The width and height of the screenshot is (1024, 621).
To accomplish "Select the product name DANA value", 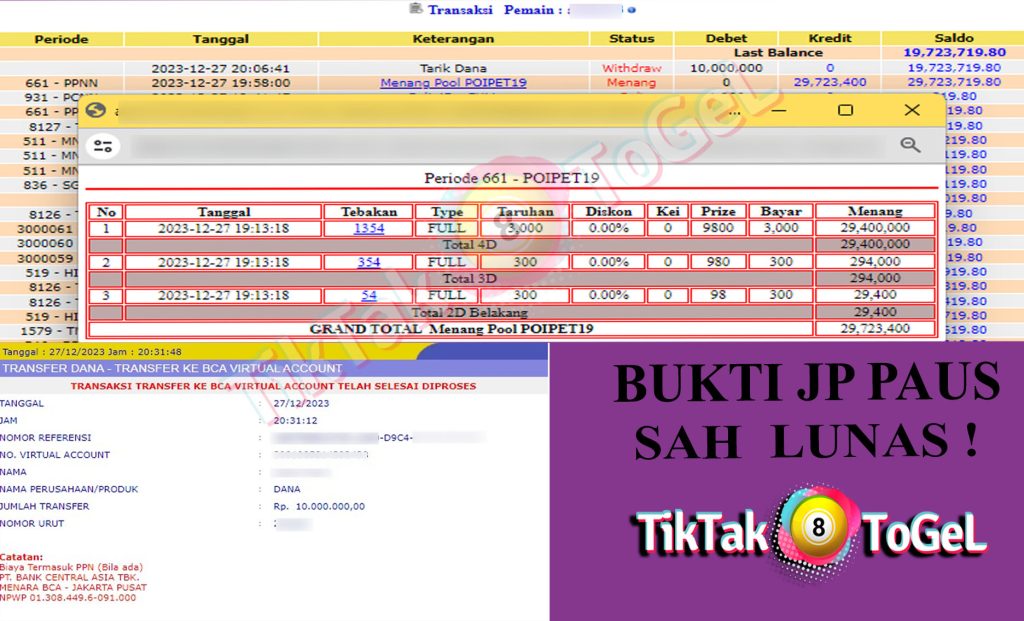I will pyautogui.click(x=287, y=489).
